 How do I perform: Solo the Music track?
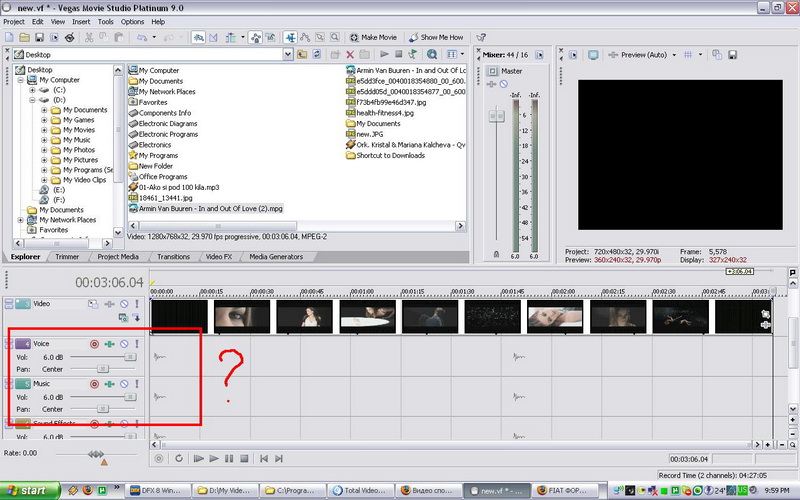137,384
